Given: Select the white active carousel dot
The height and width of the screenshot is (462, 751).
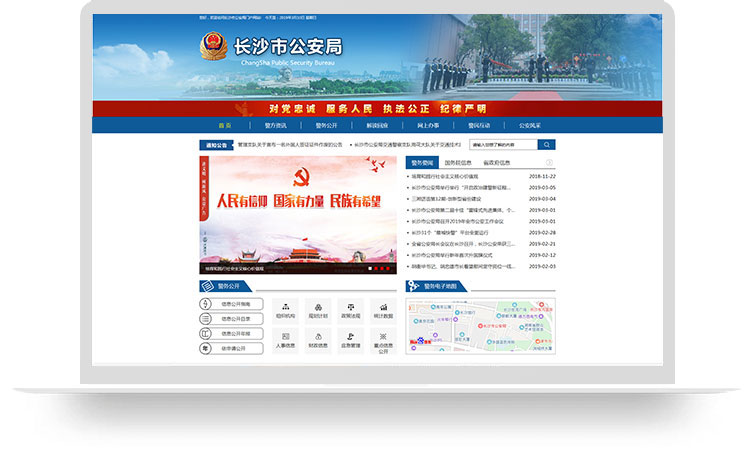Looking at the screenshot, I should [x=370, y=269].
